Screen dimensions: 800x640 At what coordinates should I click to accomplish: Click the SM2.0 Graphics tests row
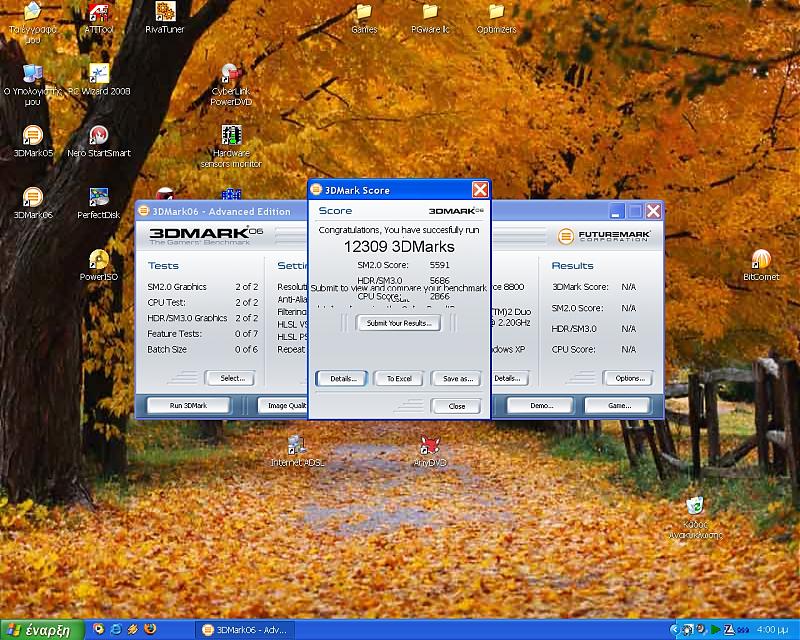pyautogui.click(x=203, y=287)
